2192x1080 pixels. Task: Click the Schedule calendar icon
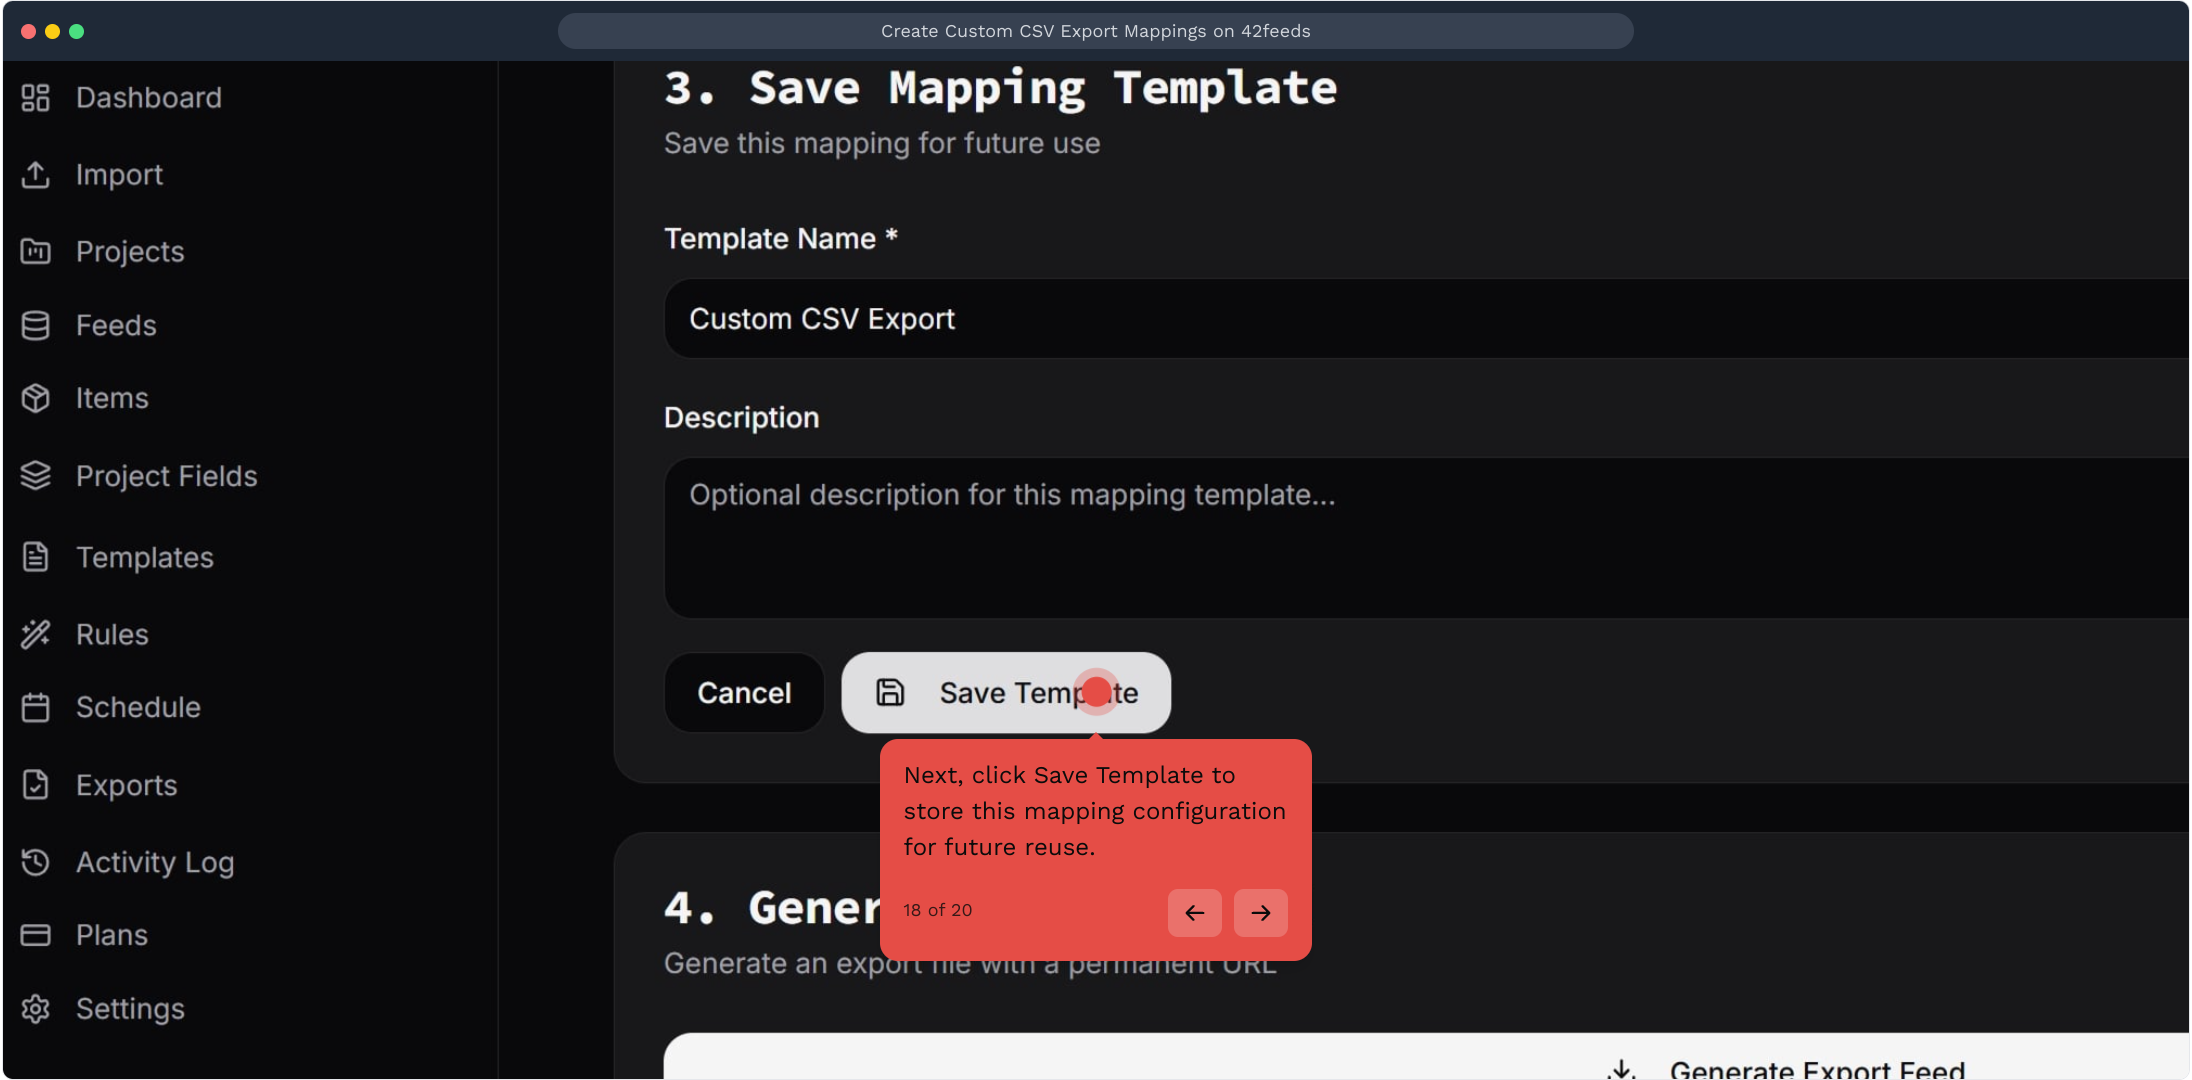click(36, 707)
